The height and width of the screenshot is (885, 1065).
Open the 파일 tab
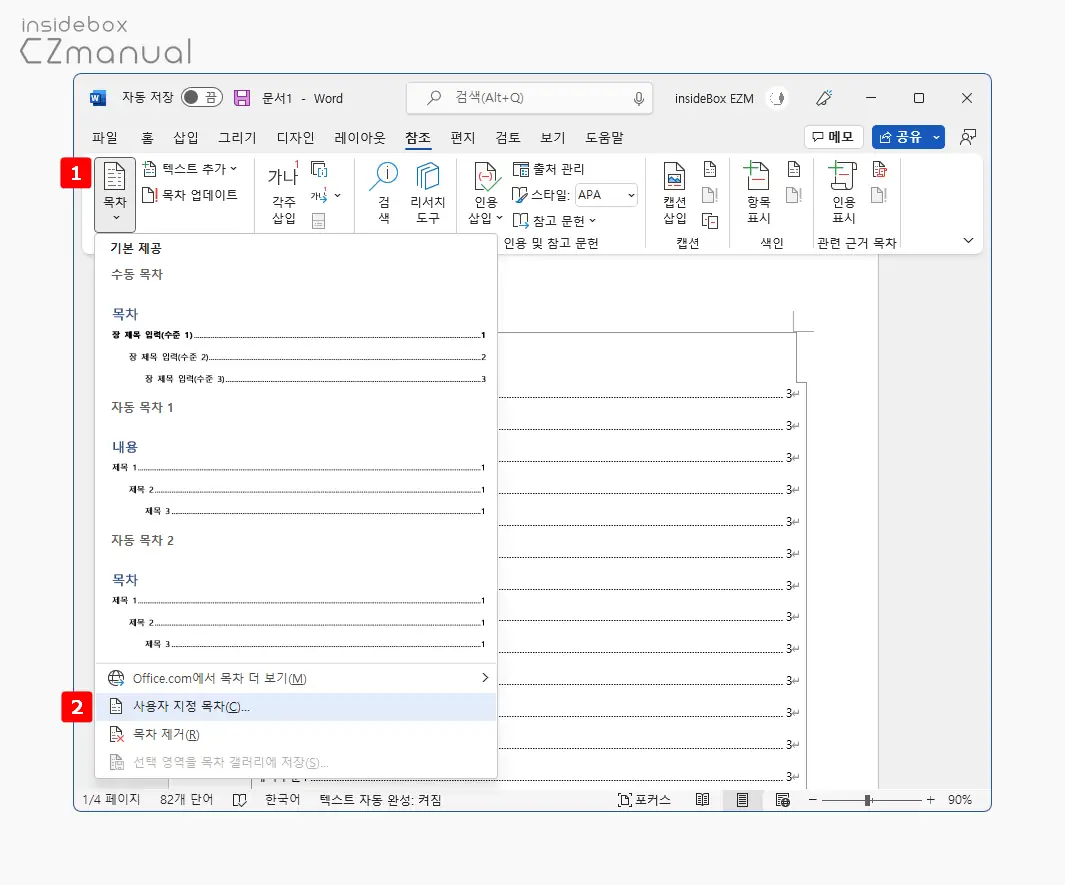click(105, 138)
